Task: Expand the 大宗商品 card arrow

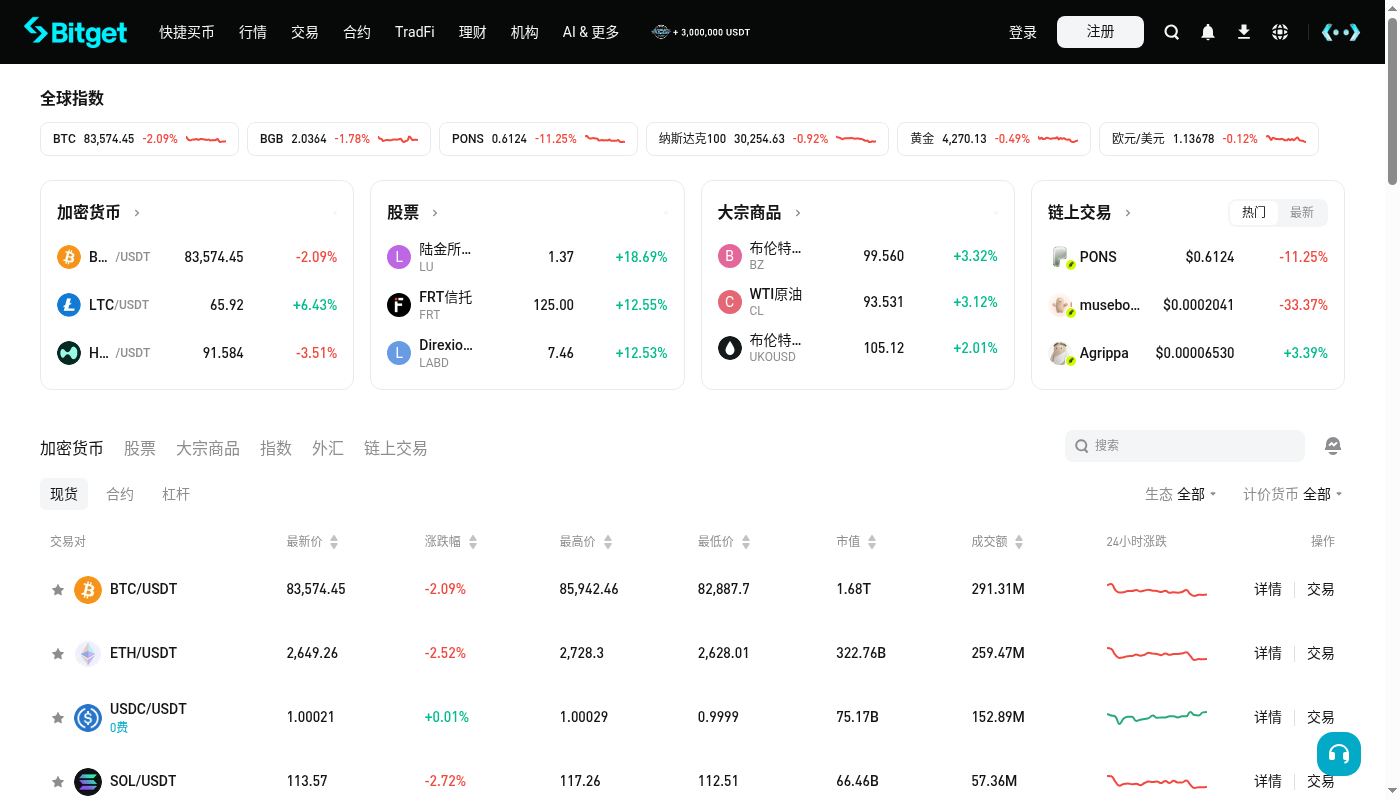Action: [798, 213]
